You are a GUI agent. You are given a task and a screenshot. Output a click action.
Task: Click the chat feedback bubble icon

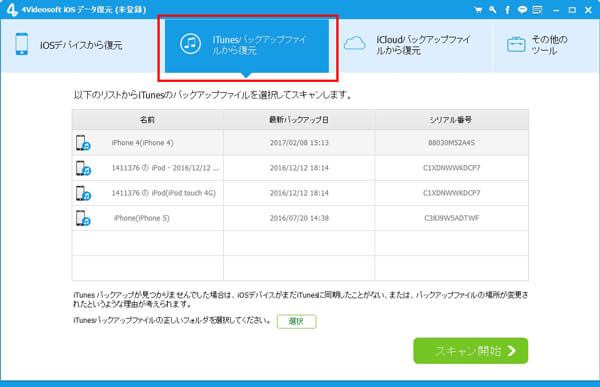[x=522, y=10]
